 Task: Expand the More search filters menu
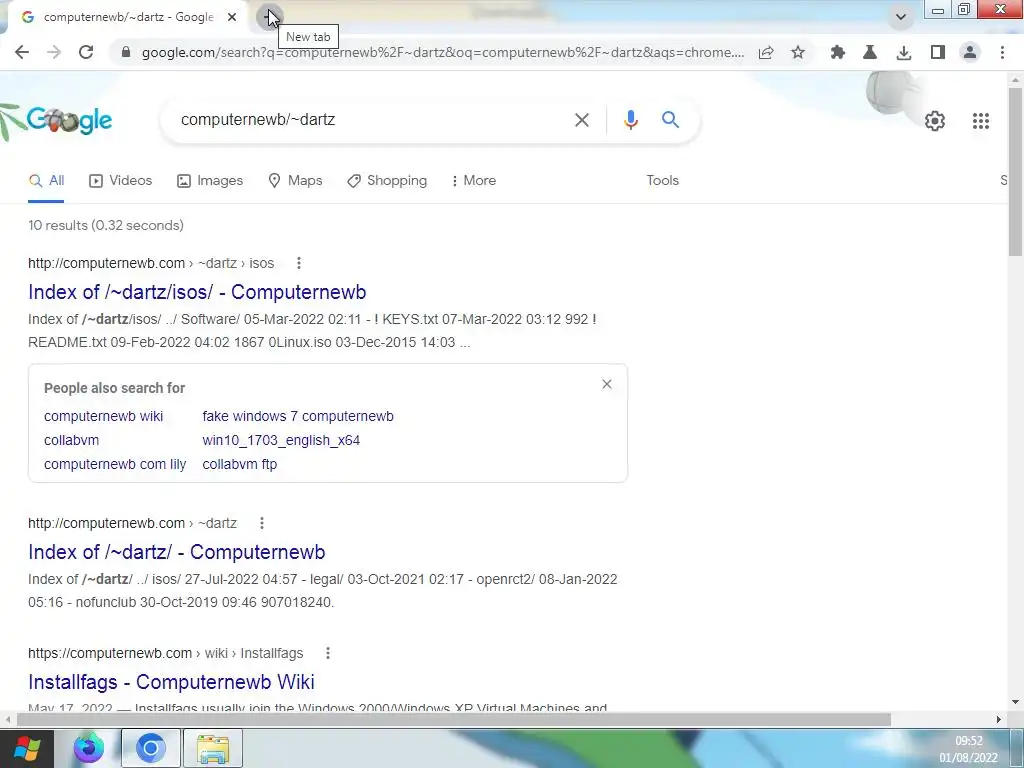[x=474, y=180]
